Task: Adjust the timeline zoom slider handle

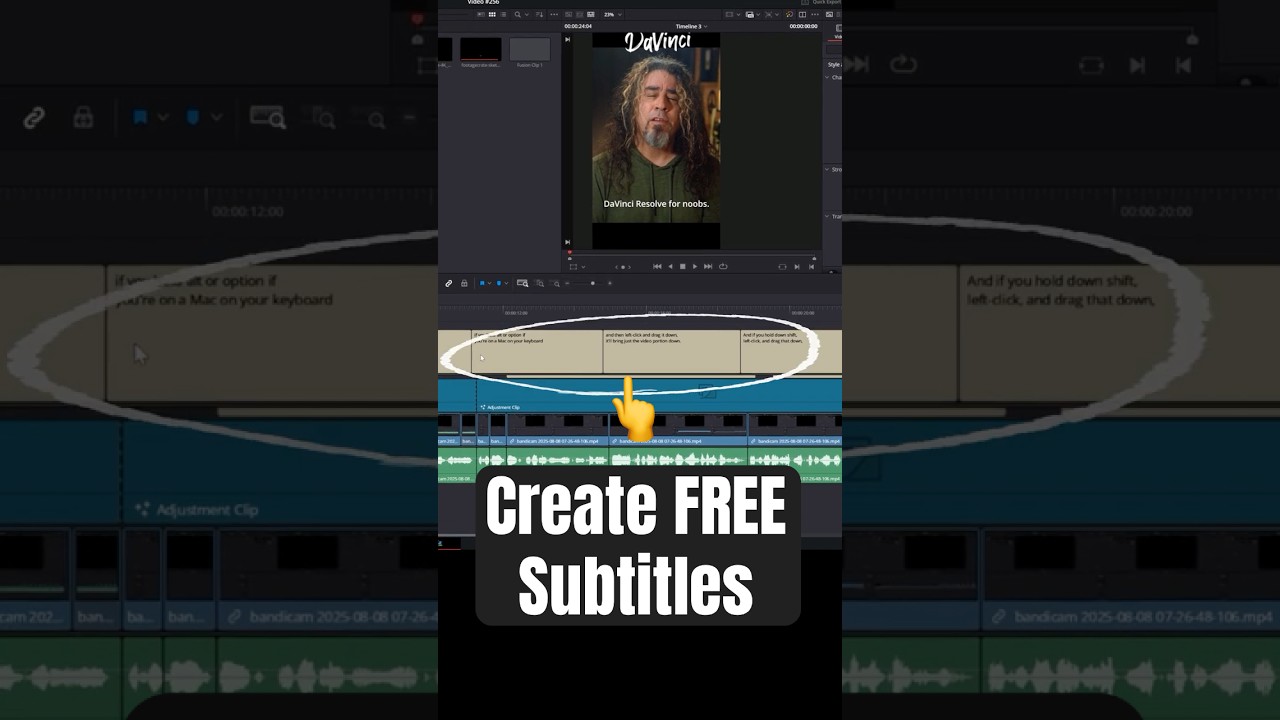Action: point(593,283)
